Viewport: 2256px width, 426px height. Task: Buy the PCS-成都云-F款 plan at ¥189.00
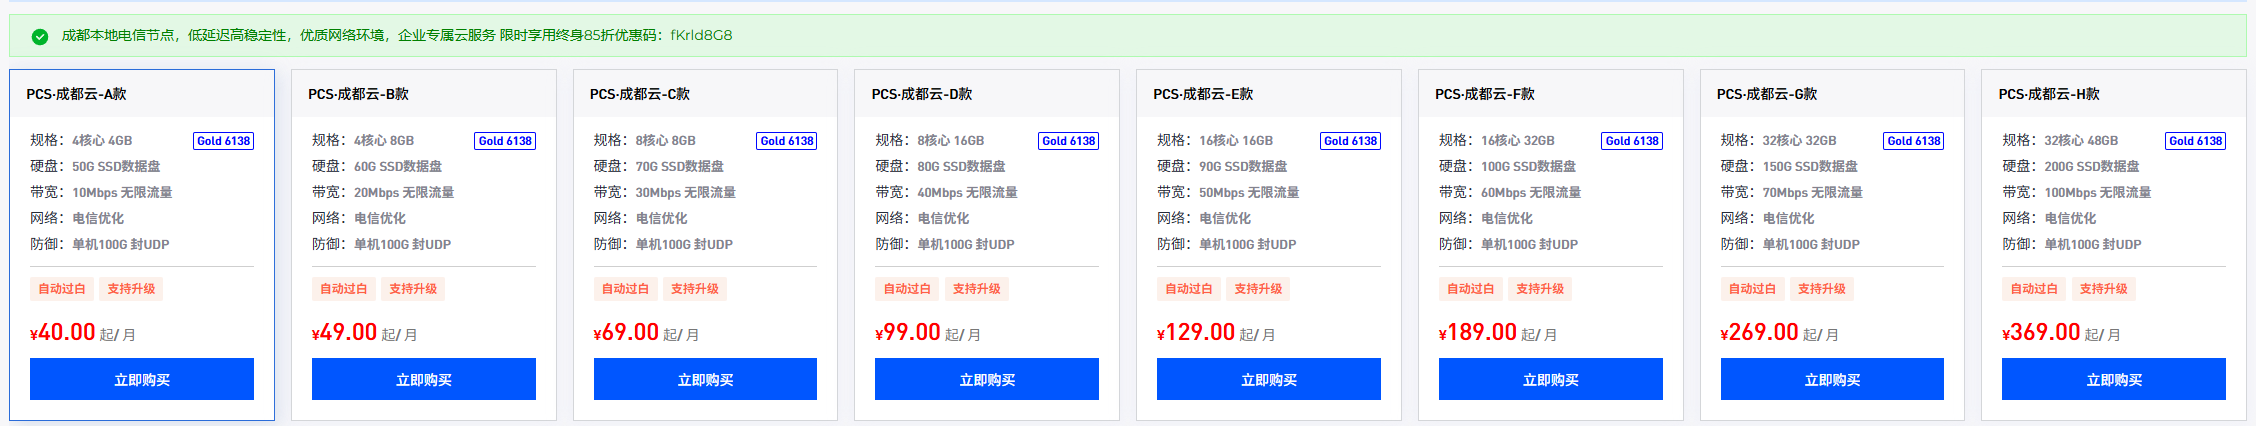click(x=1551, y=379)
